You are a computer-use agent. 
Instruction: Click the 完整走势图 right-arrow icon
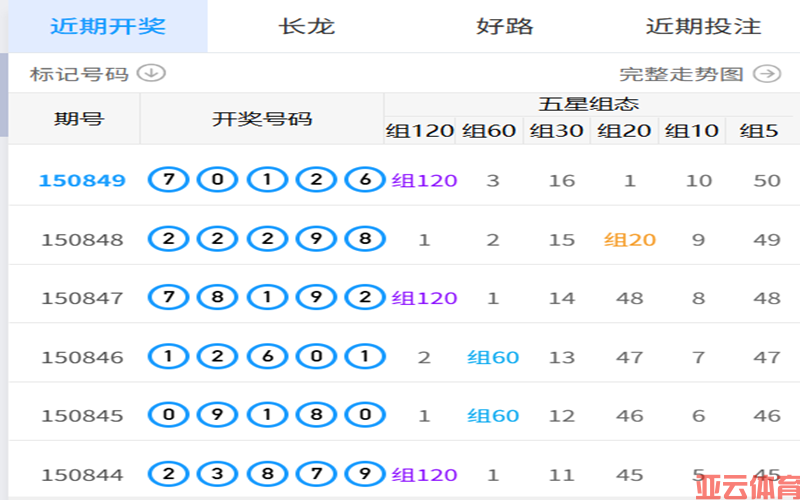767,74
